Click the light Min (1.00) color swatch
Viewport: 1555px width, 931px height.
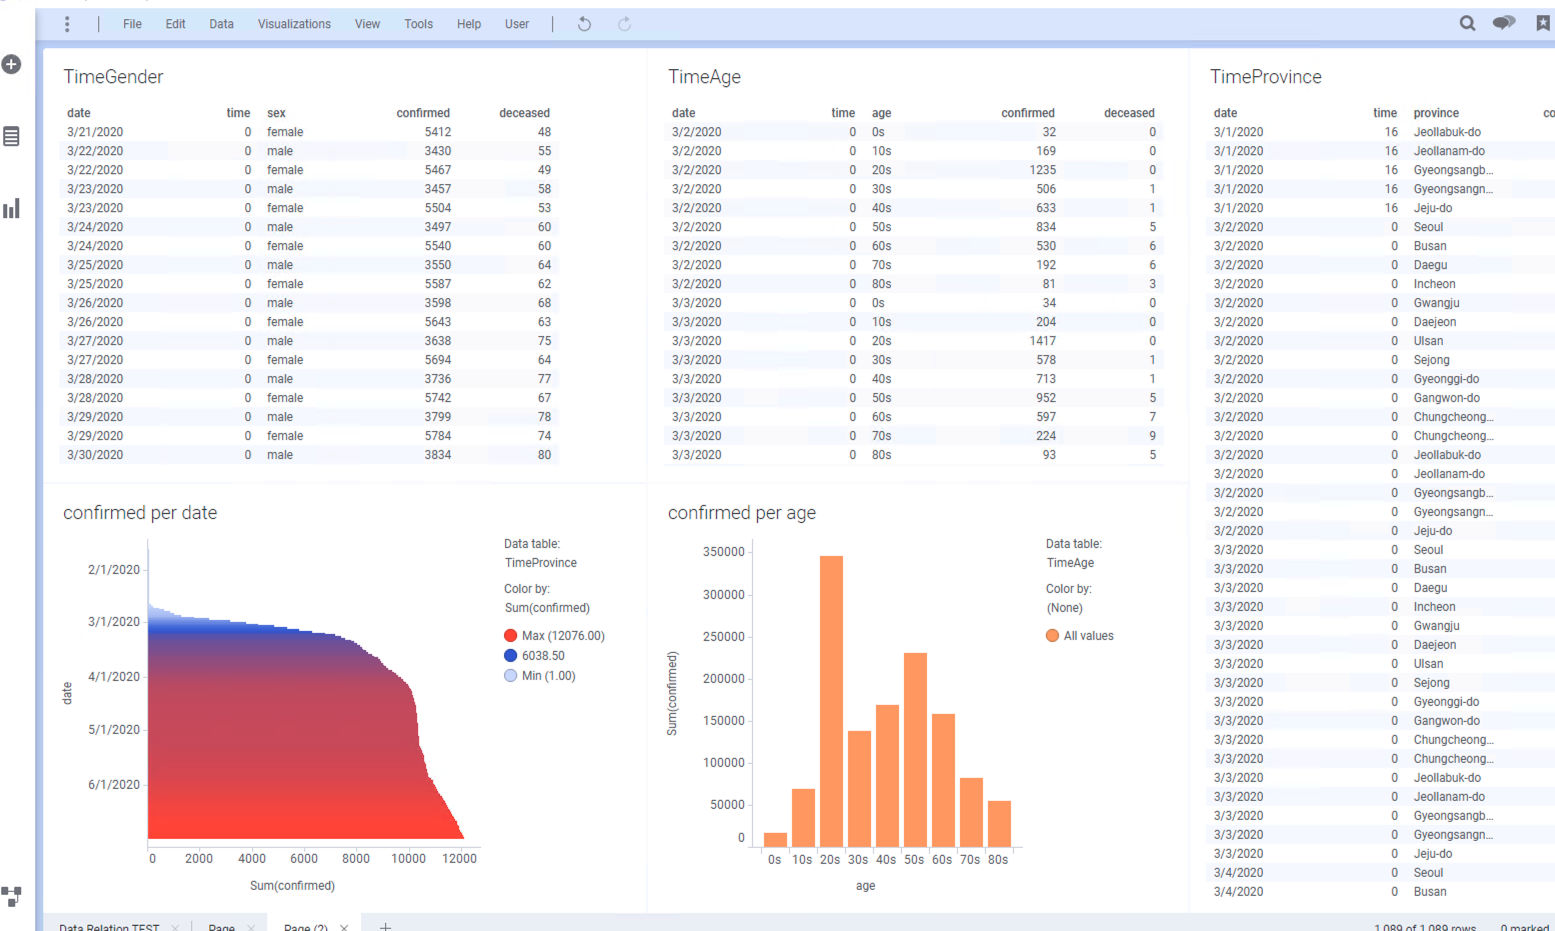[x=511, y=676]
